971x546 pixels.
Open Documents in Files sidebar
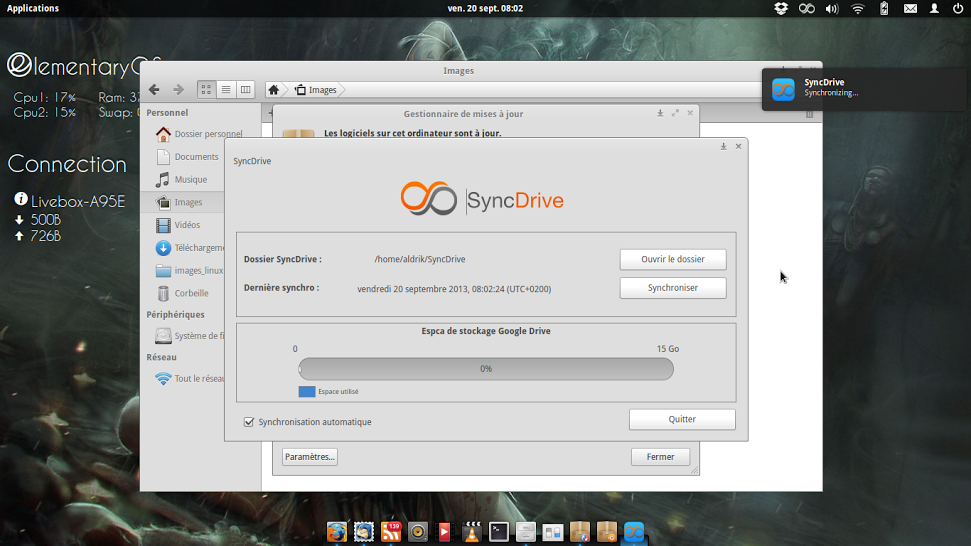click(188, 157)
